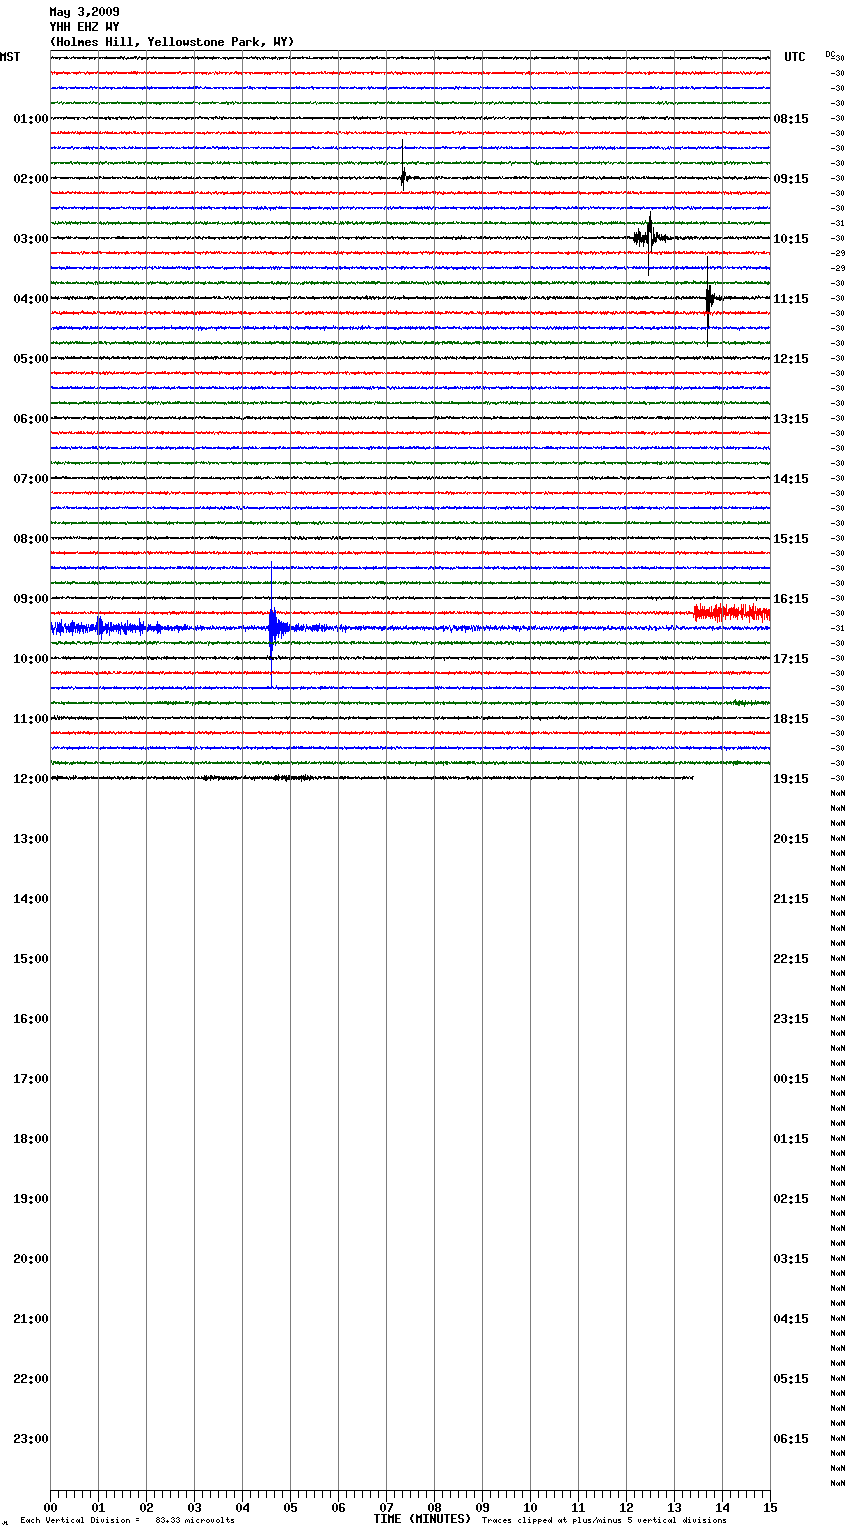Click the bottom axis label for minute 03

[x=194, y=1507]
